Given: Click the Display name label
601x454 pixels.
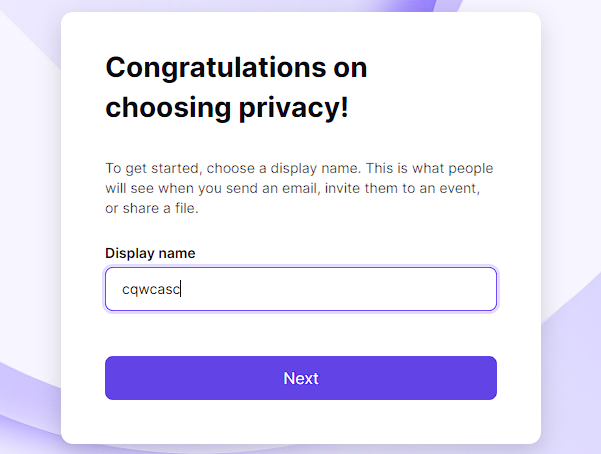Looking at the screenshot, I should tap(150, 253).
